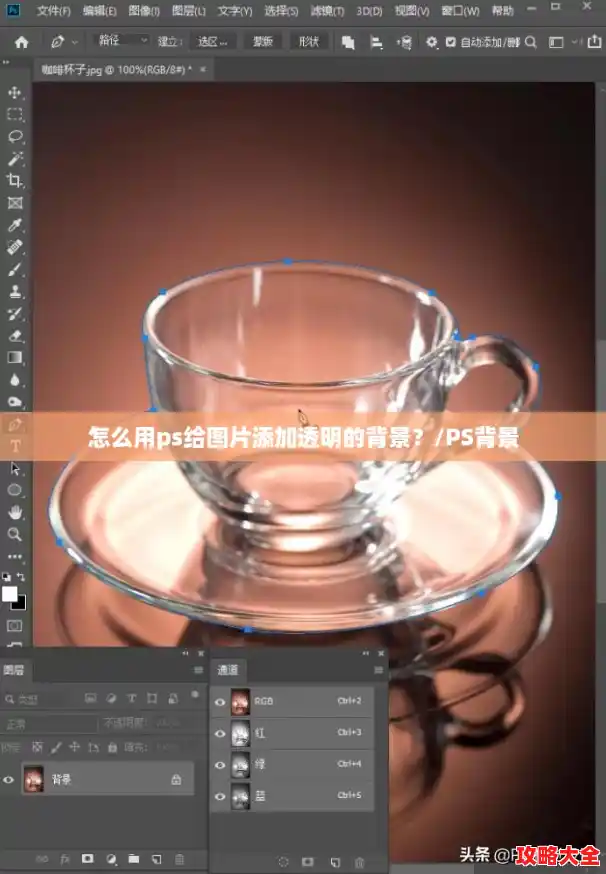Hide the RGB channel eye

click(x=220, y=702)
